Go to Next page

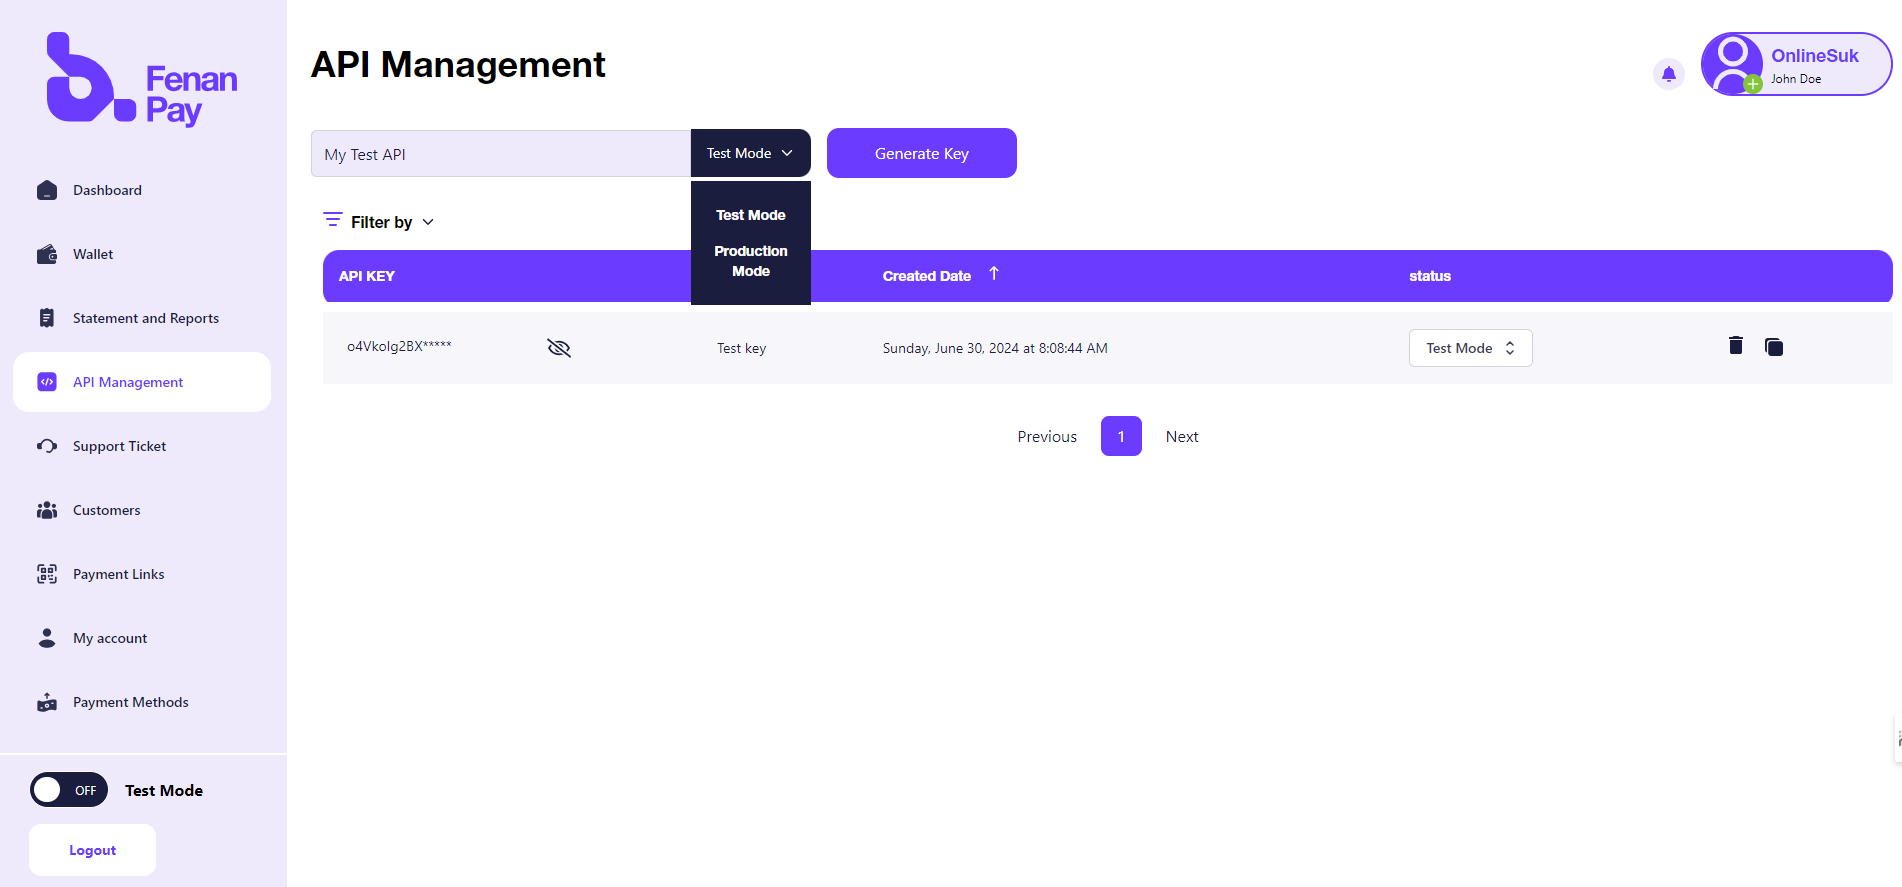coord(1182,437)
